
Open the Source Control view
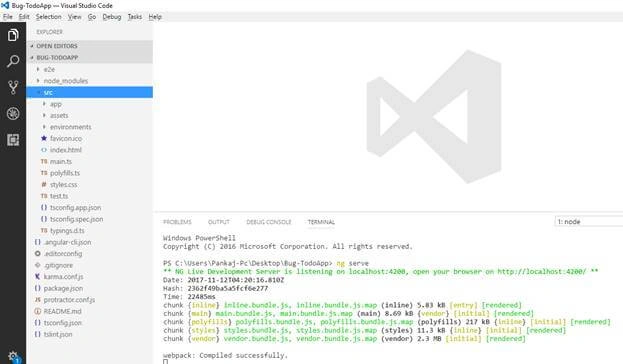tap(13, 87)
